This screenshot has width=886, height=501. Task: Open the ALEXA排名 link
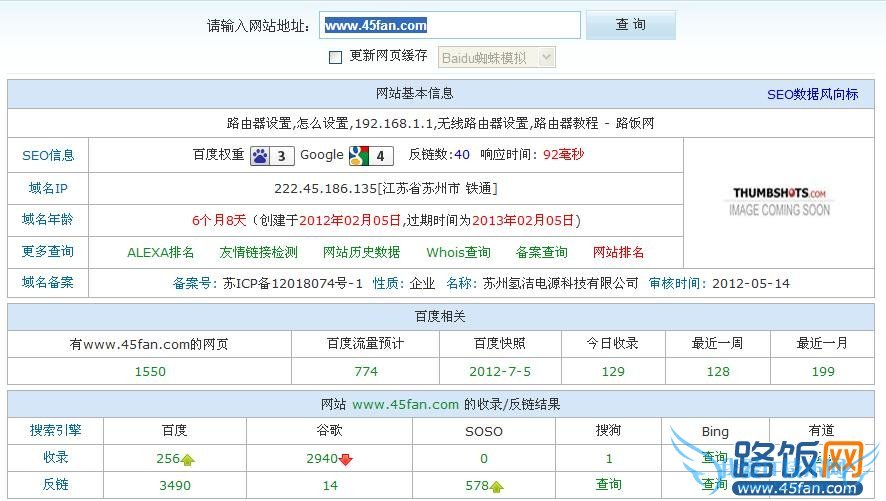point(160,252)
